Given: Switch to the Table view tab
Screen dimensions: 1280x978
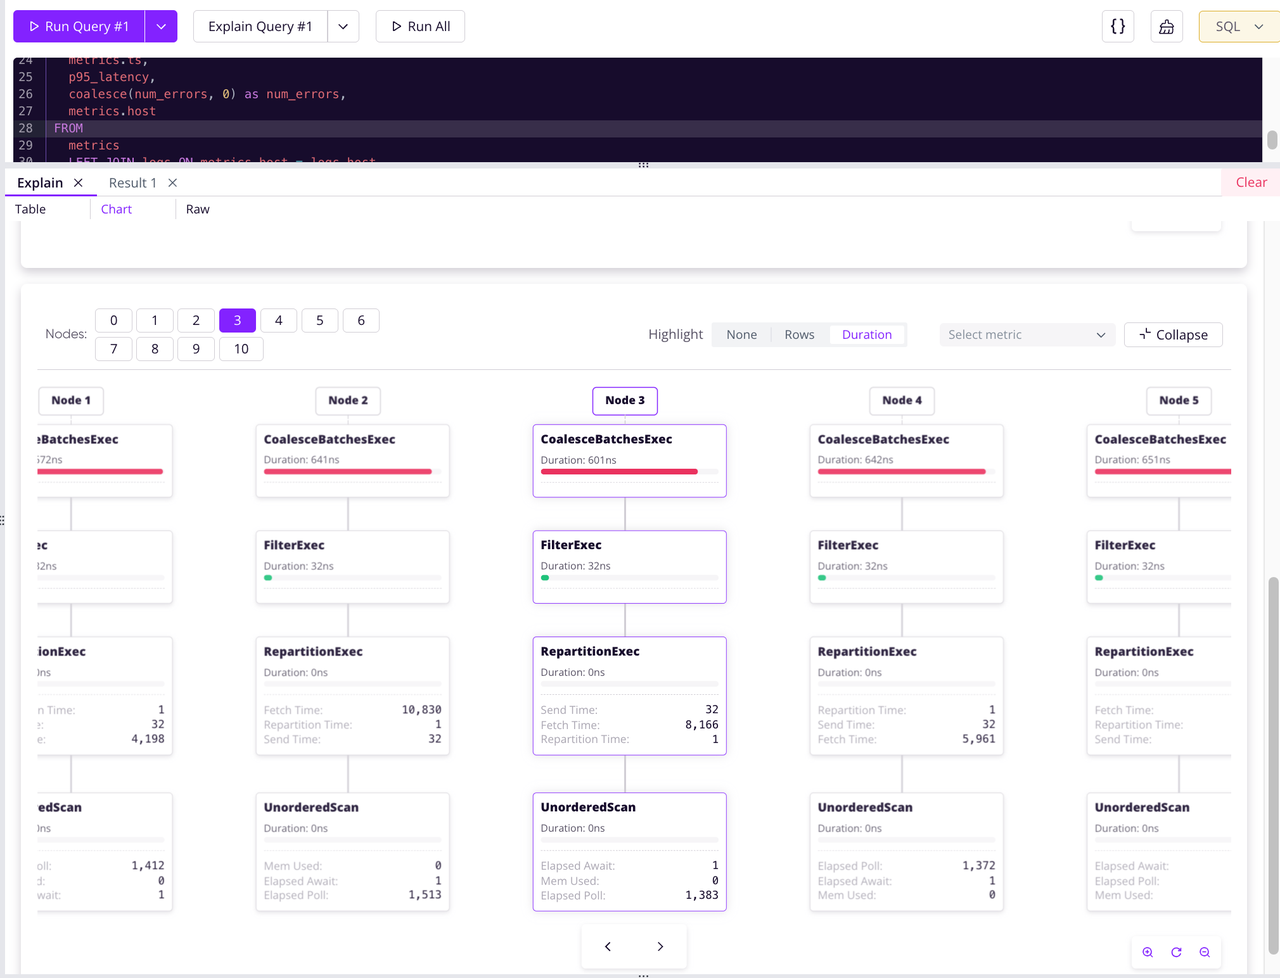Looking at the screenshot, I should (30, 209).
